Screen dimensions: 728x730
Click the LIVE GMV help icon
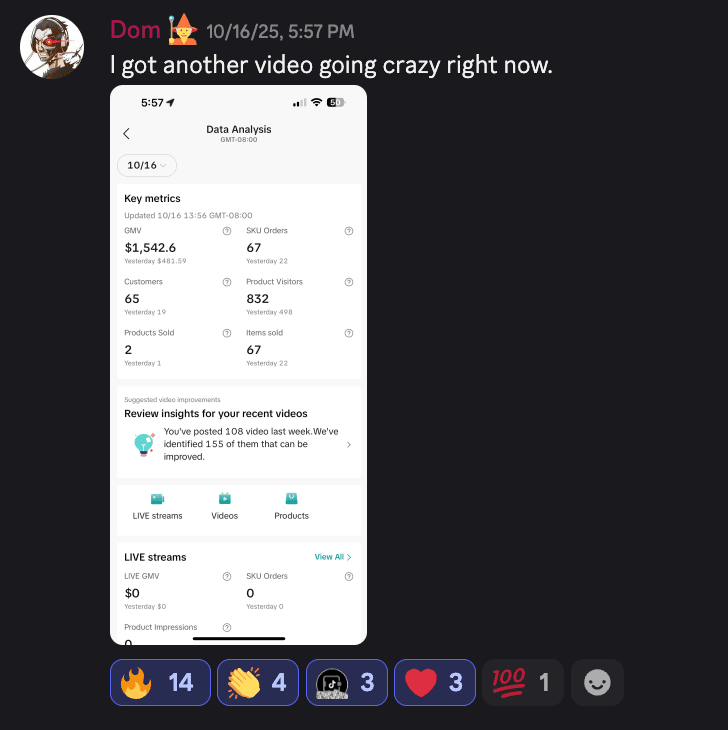click(227, 577)
